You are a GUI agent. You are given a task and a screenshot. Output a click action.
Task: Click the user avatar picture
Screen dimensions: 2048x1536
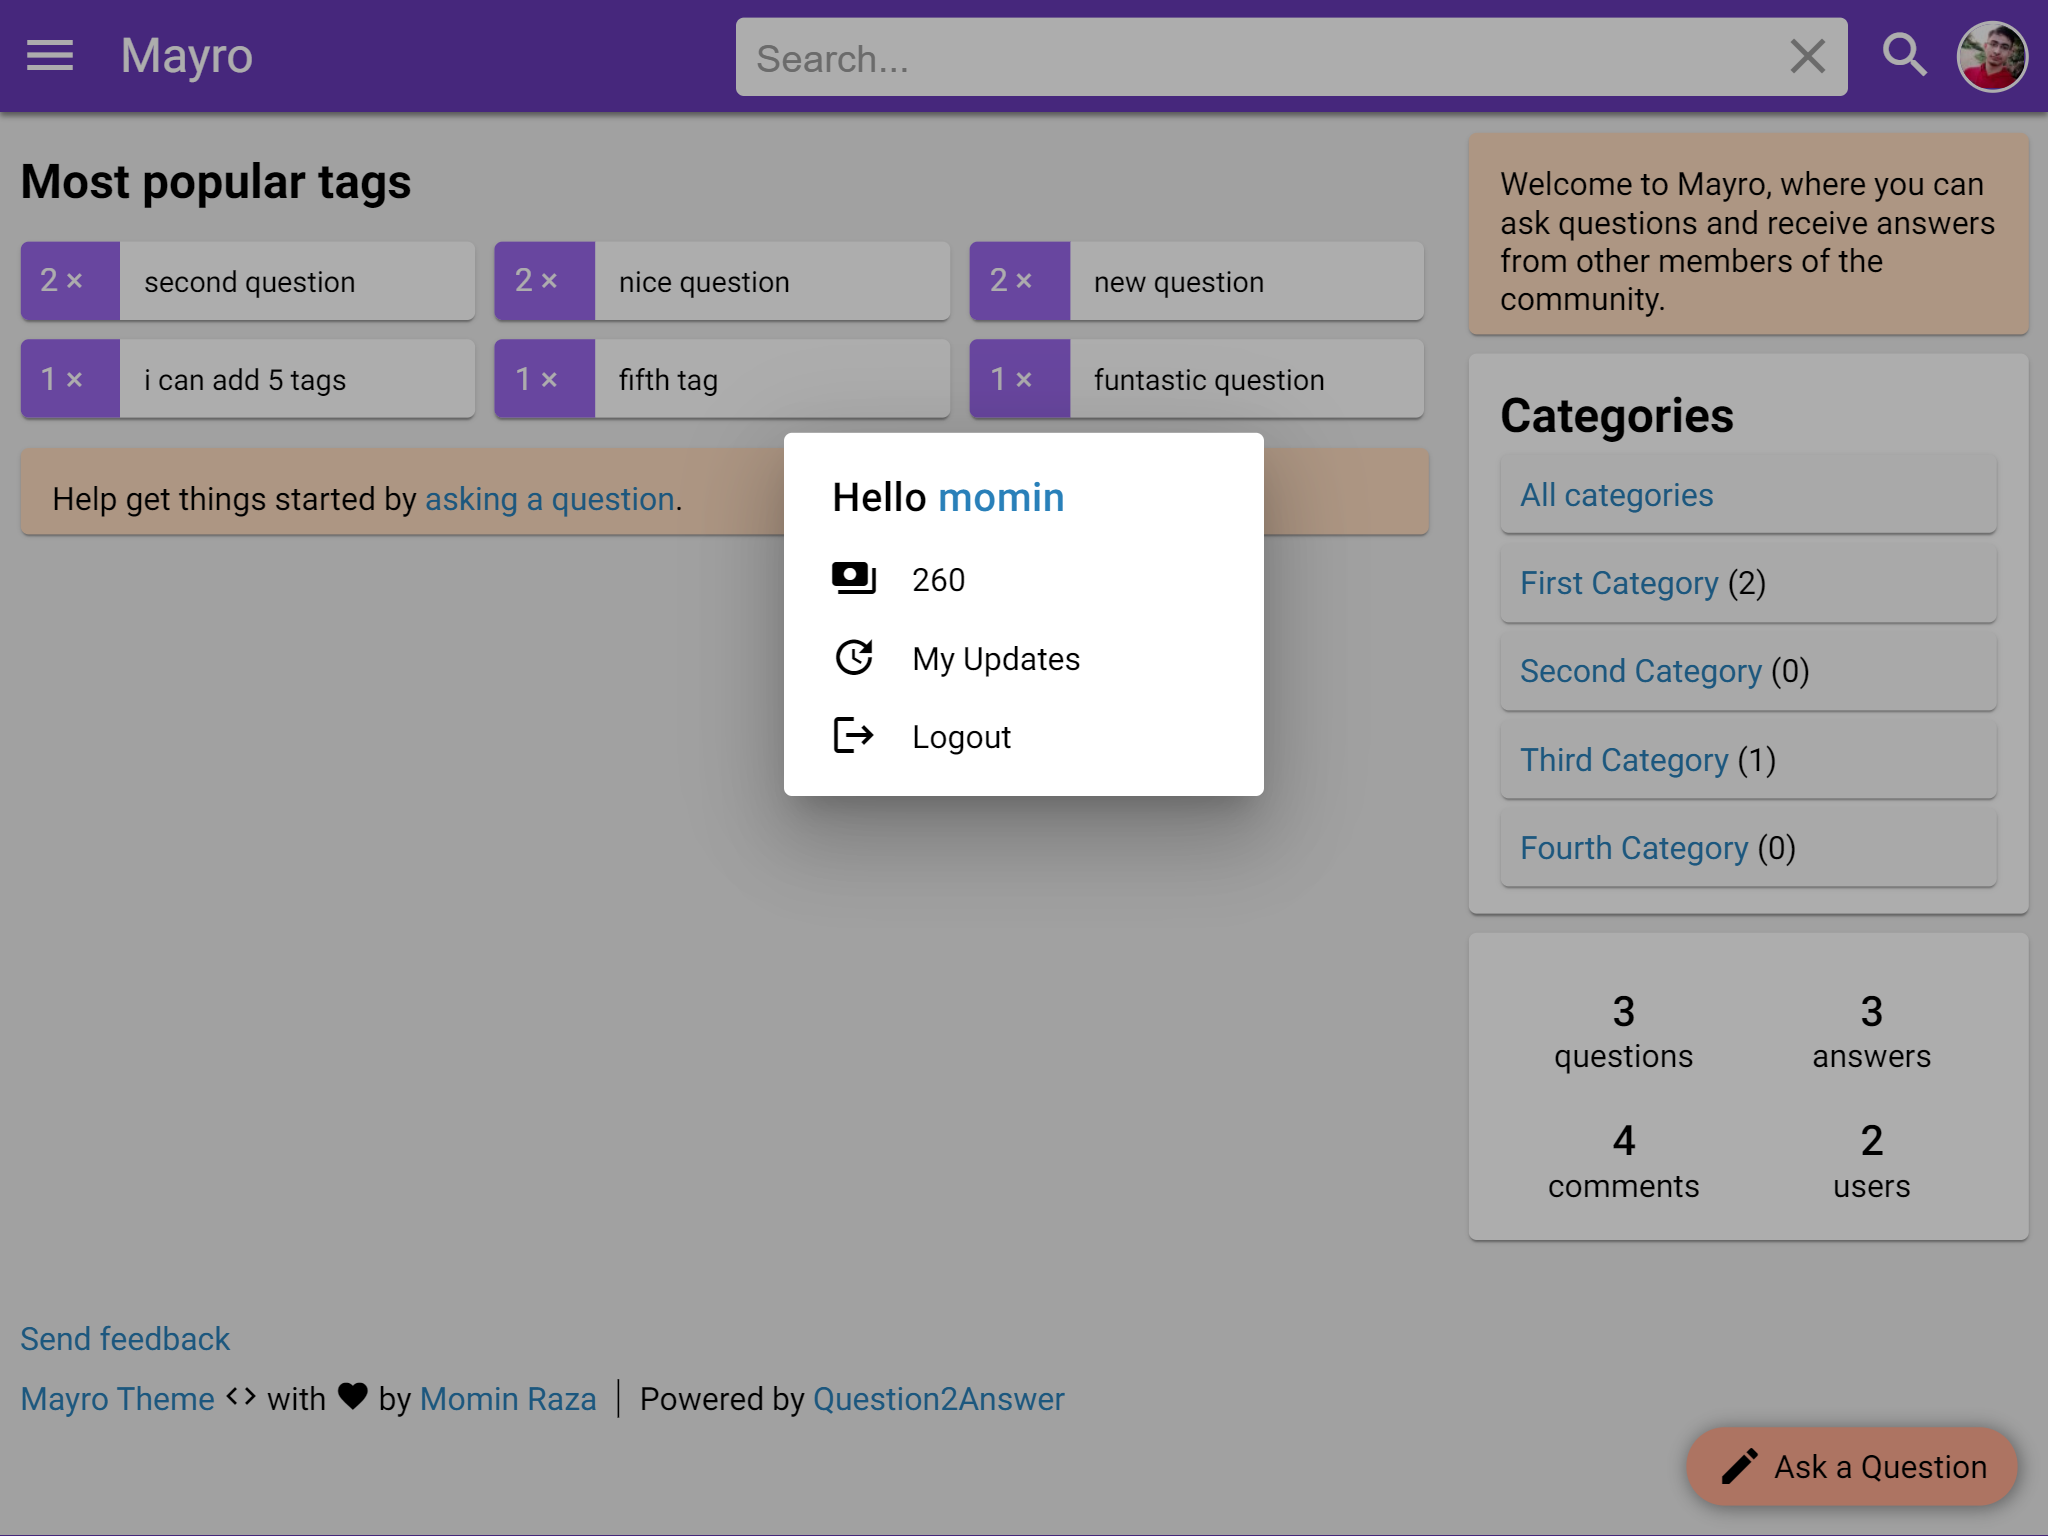(x=1991, y=57)
